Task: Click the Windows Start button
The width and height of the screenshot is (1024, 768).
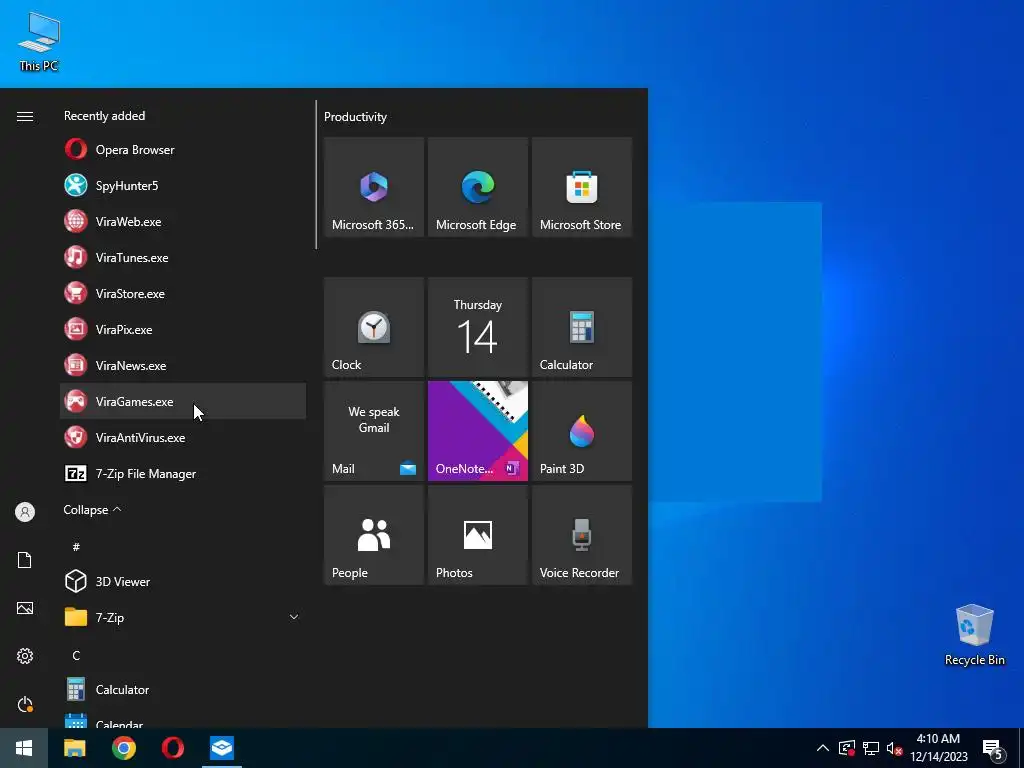Action: click(x=24, y=748)
